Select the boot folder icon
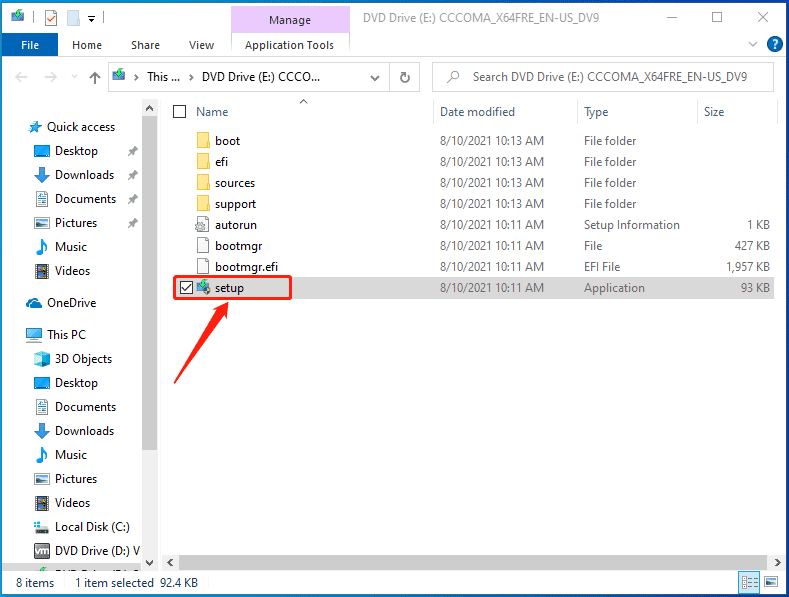Screen dimensions: 789x597 203,140
